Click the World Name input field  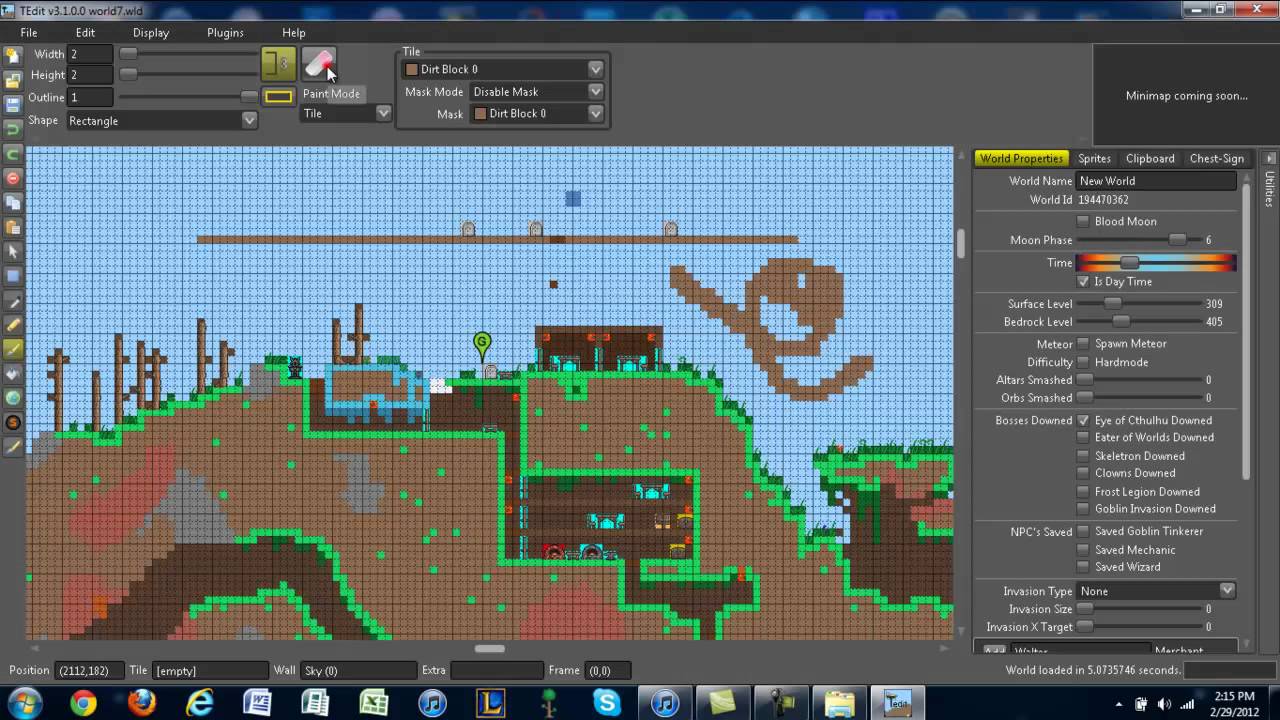tap(1156, 181)
